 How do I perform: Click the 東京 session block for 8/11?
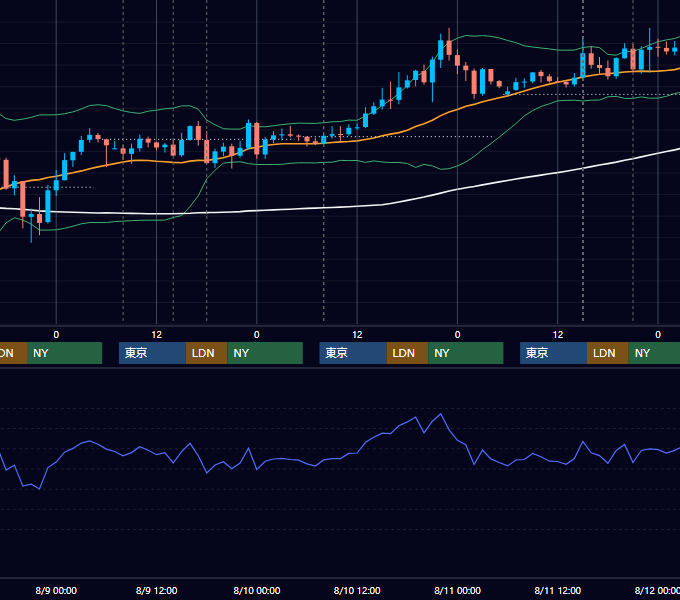pos(553,353)
